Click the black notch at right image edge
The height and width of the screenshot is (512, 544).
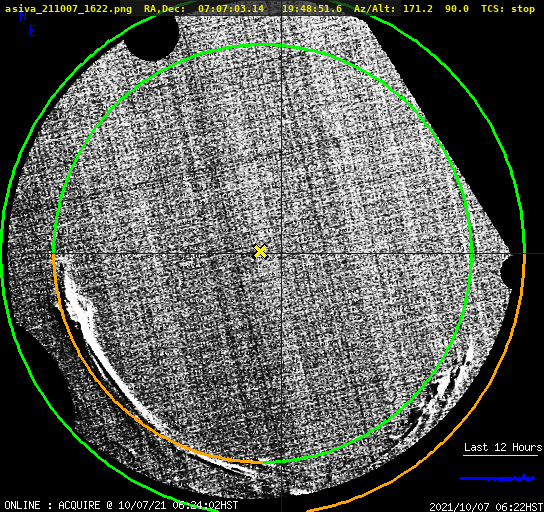tap(506, 273)
